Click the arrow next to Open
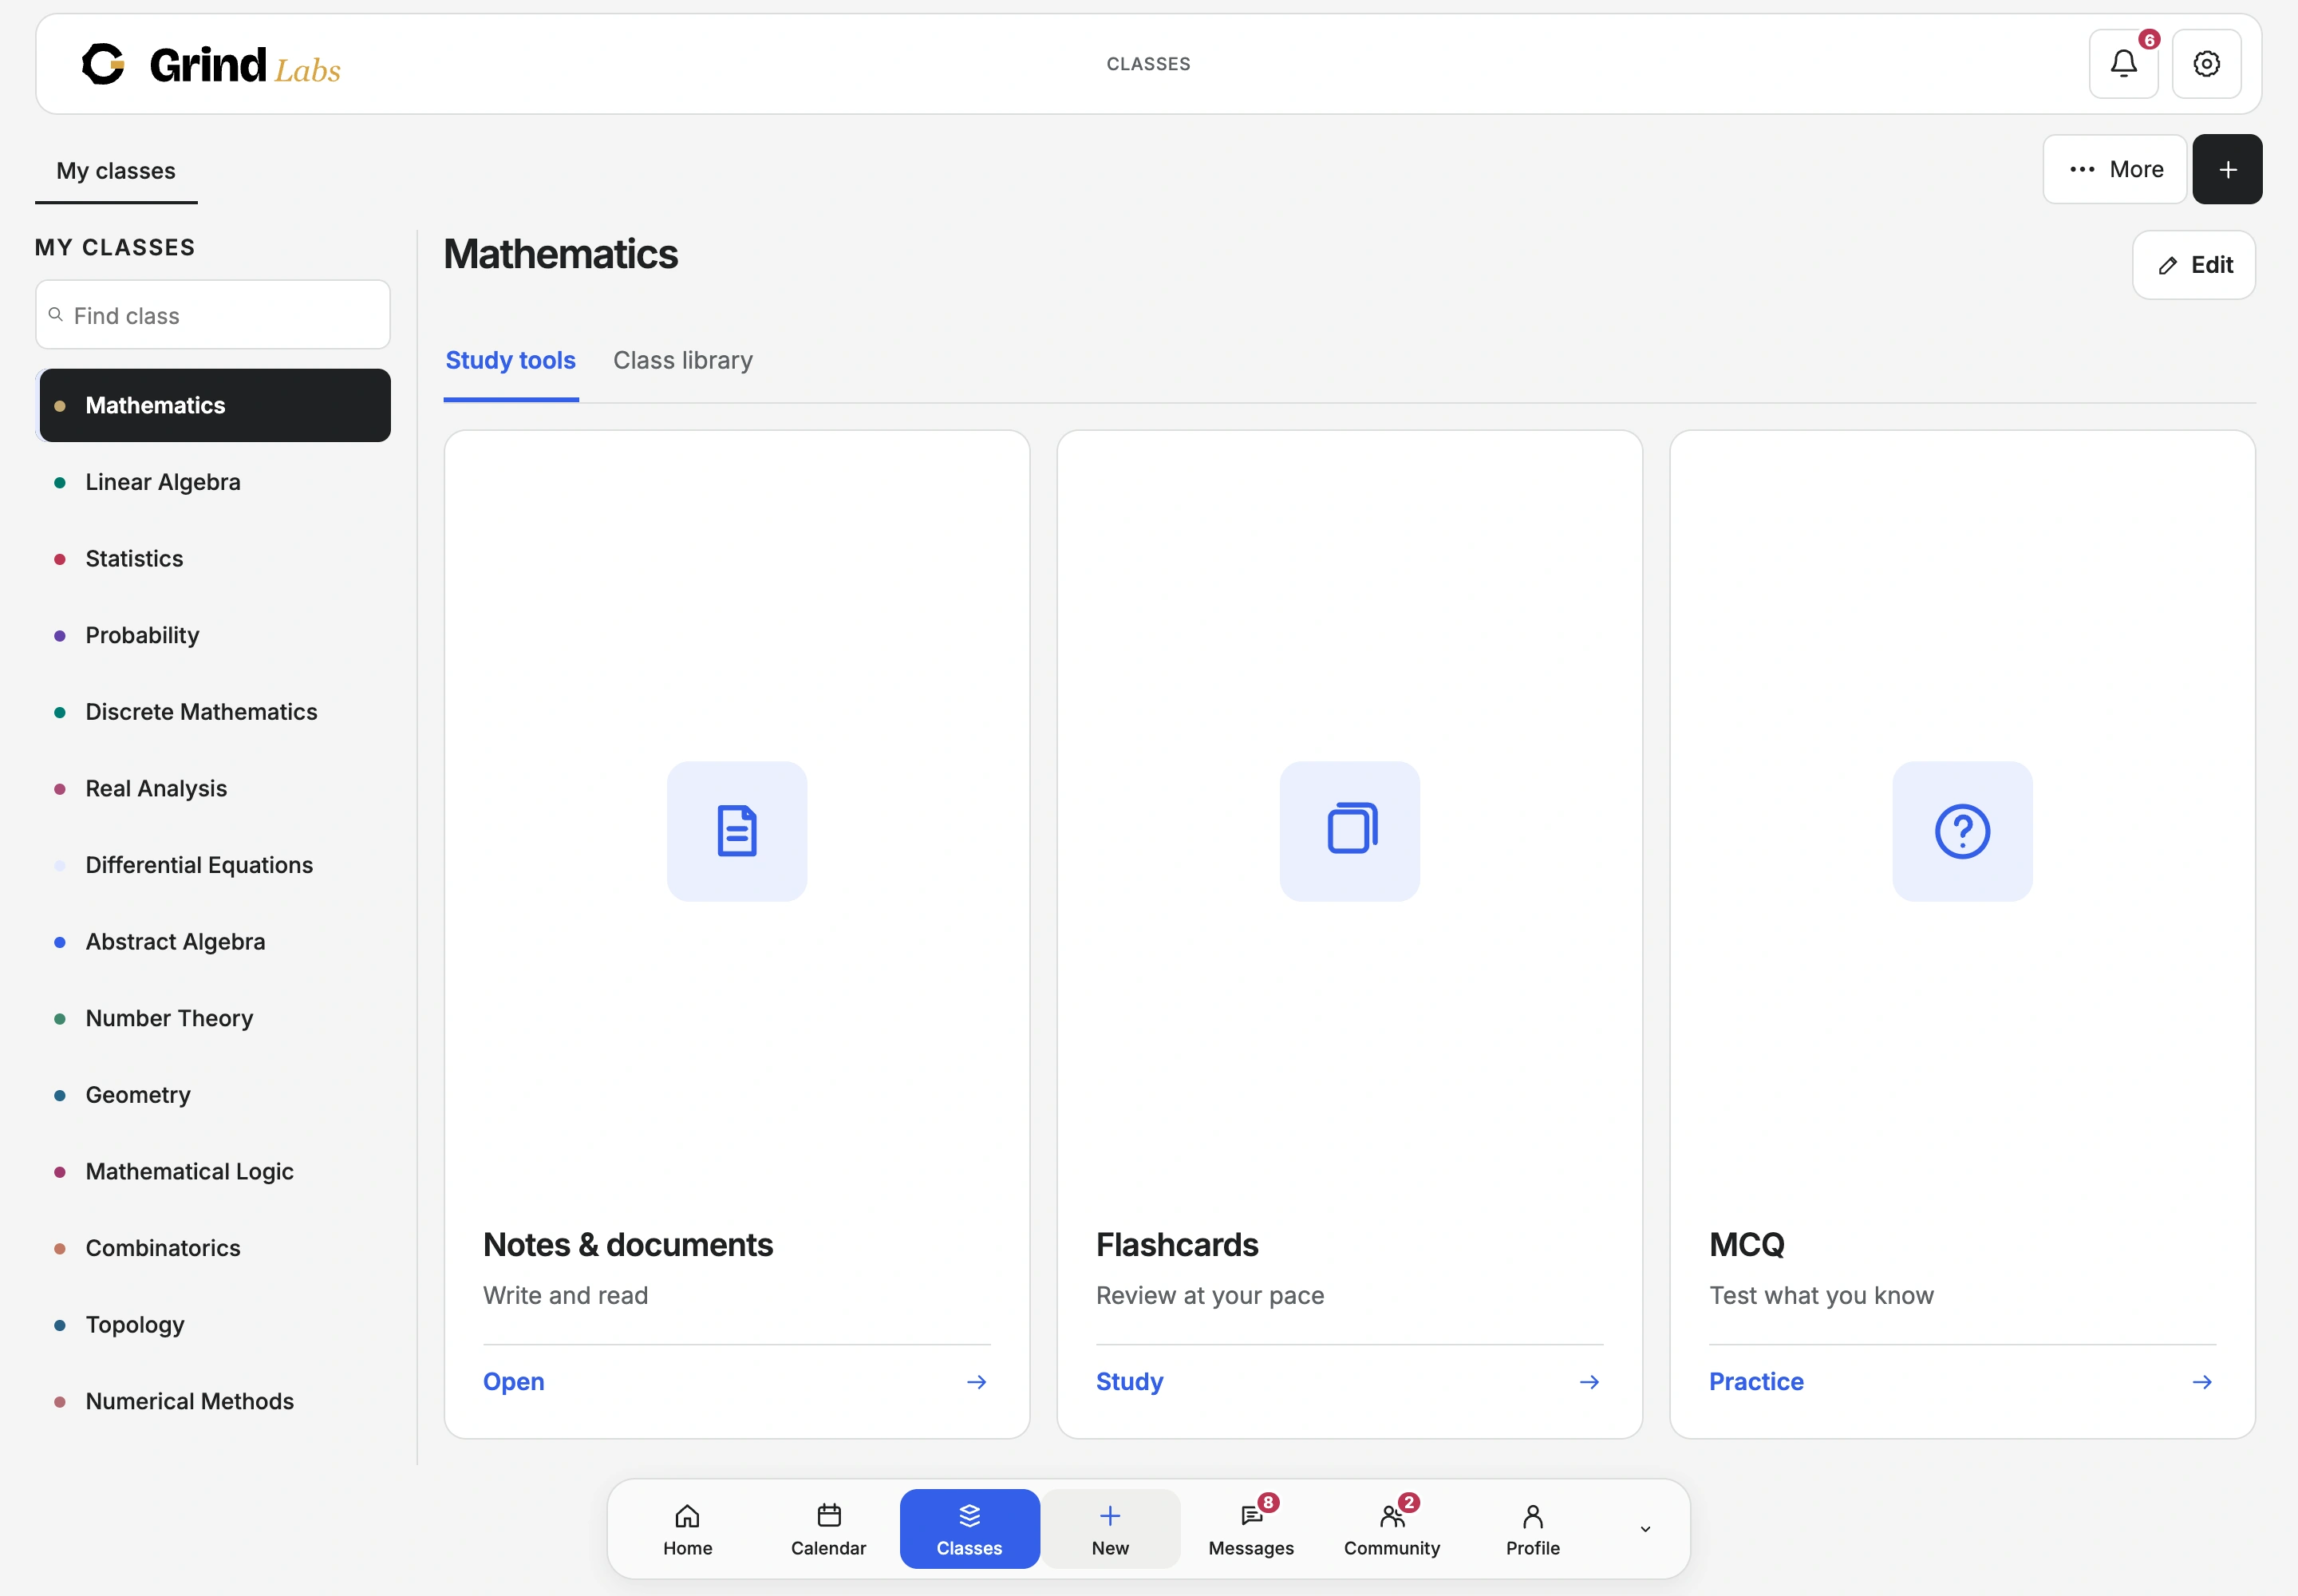Image resolution: width=2298 pixels, height=1596 pixels. (x=977, y=1382)
